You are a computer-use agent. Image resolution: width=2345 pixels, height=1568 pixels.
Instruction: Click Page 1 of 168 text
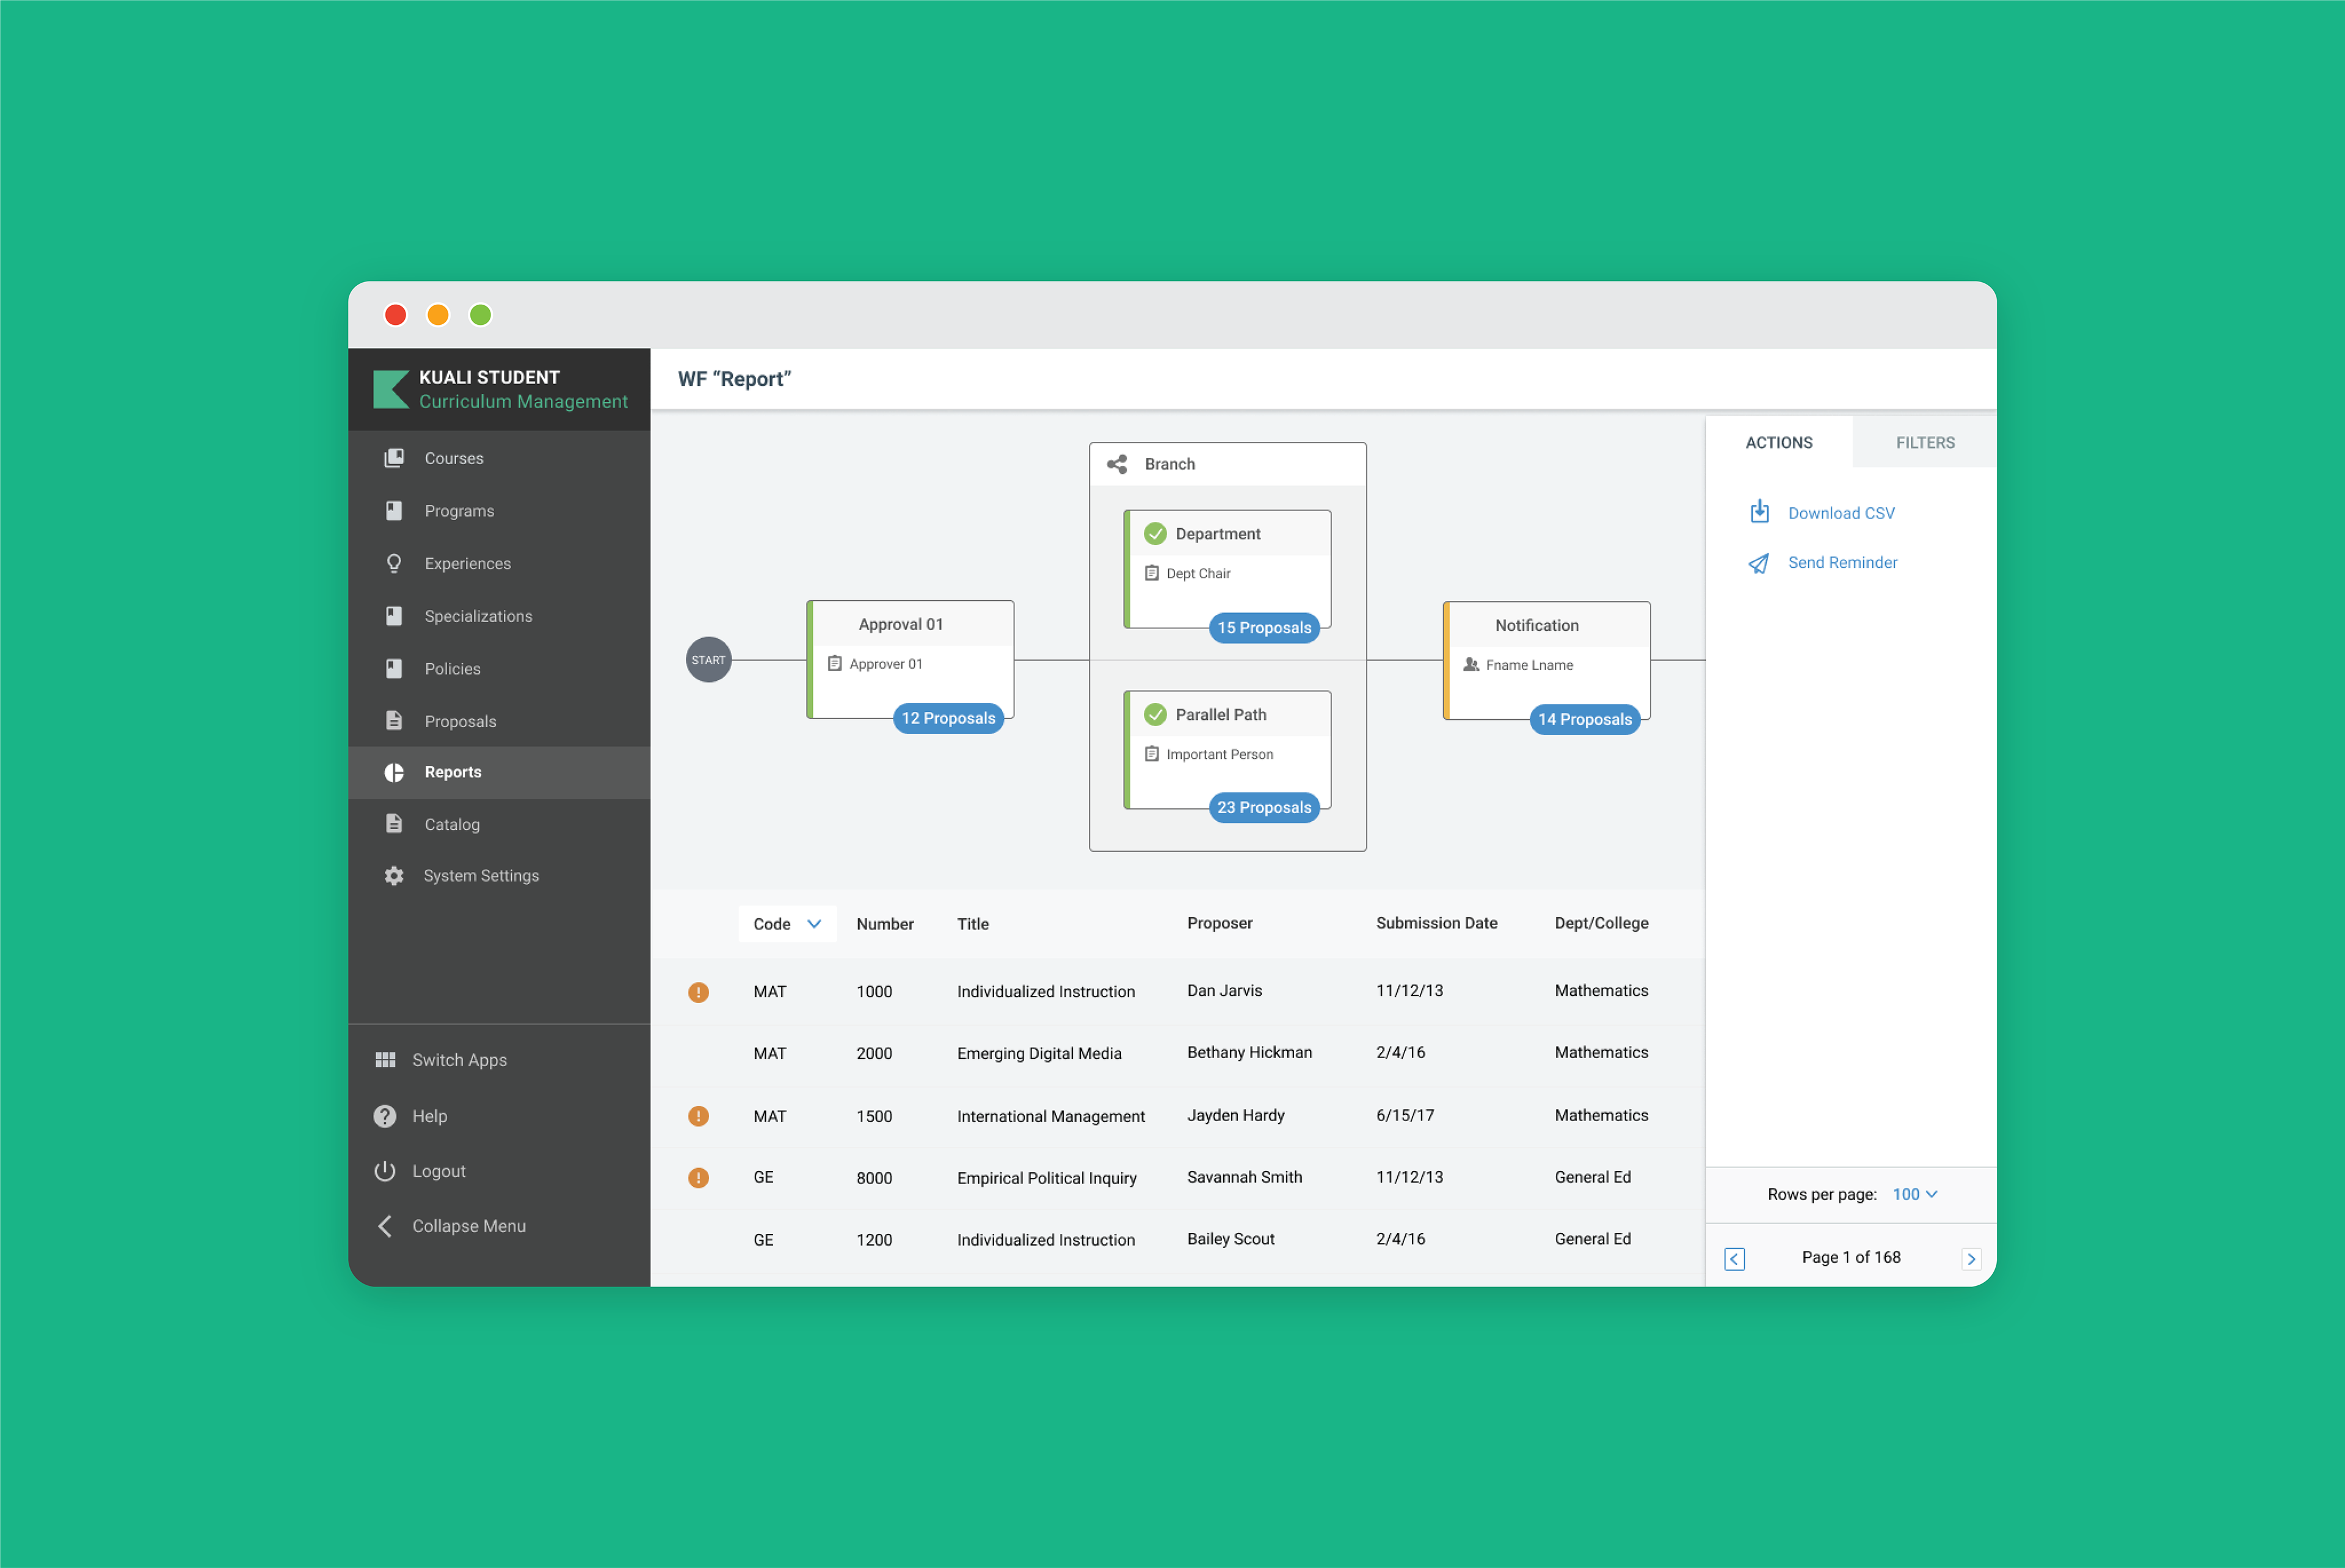click(1851, 1257)
